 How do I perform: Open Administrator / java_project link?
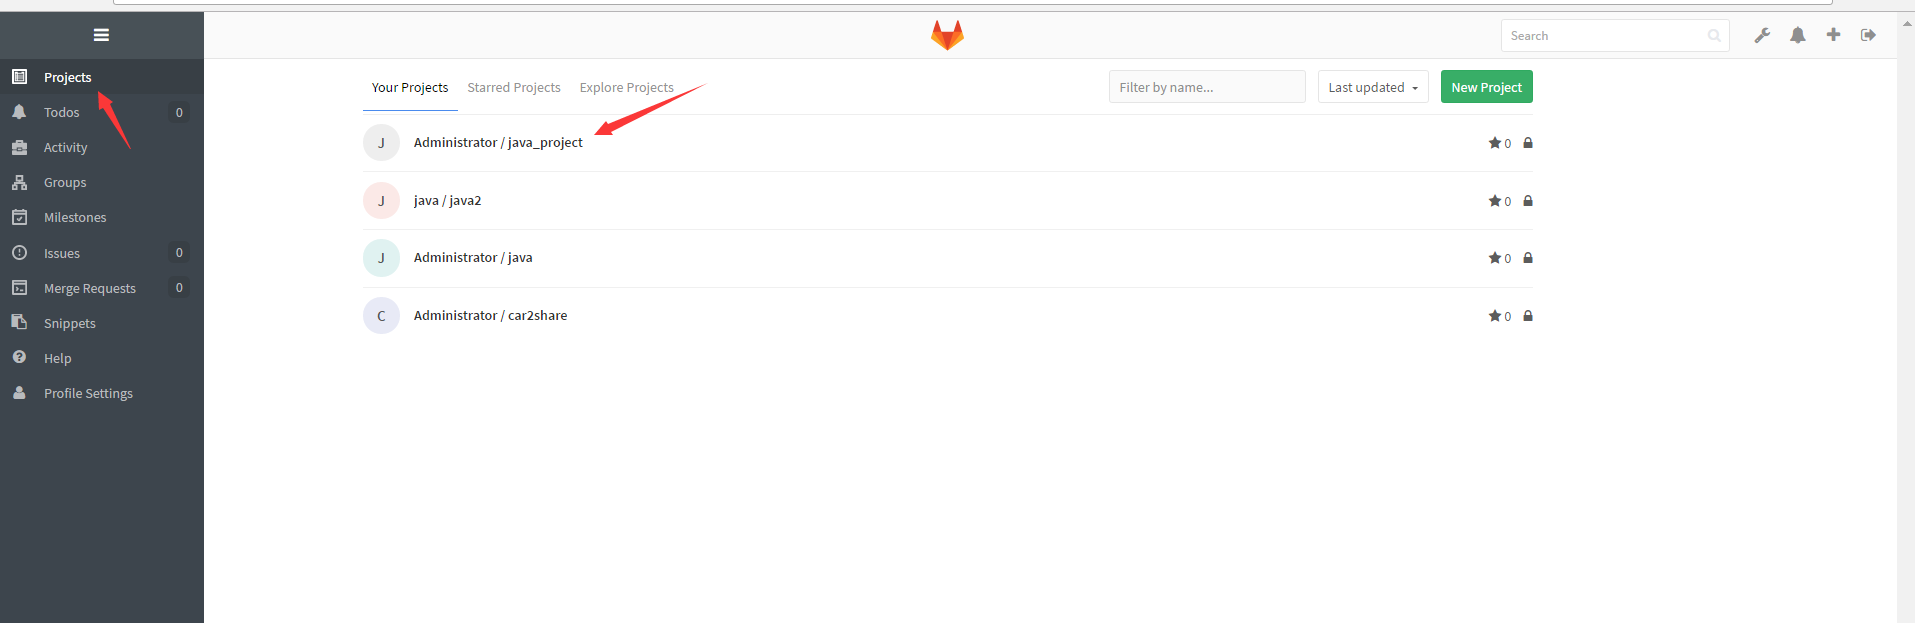pos(498,143)
